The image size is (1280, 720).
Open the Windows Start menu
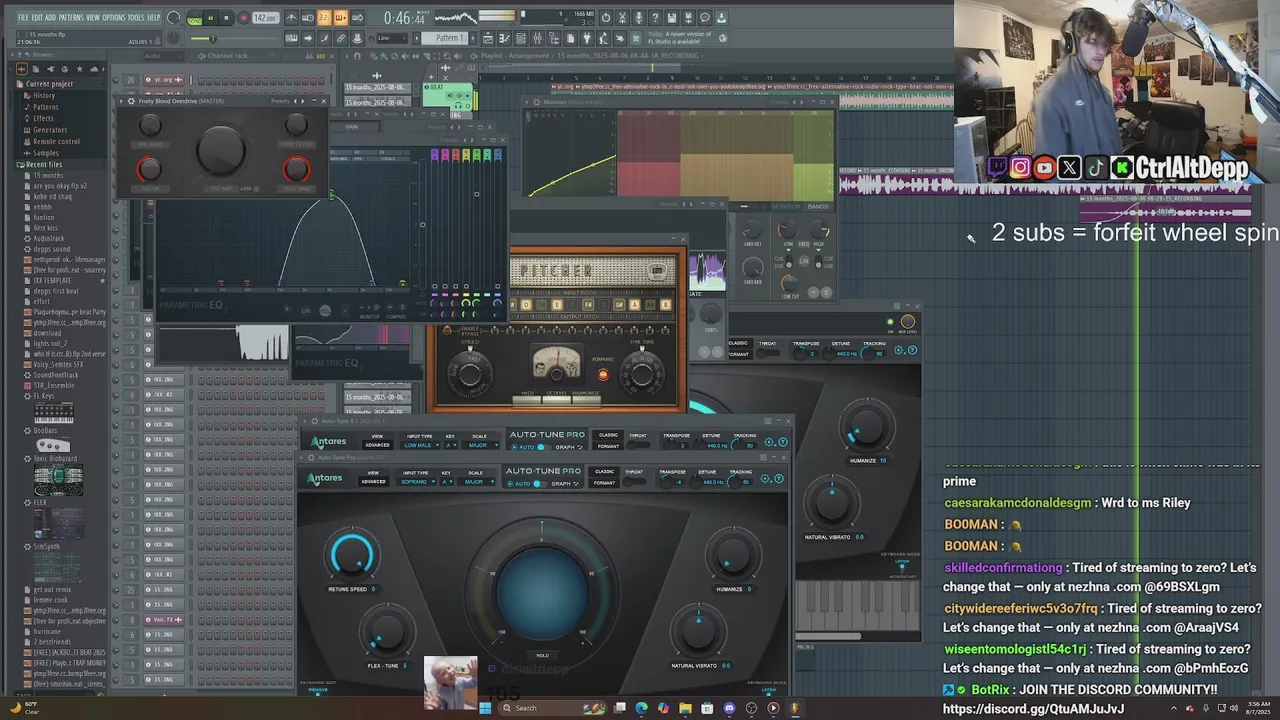(485, 708)
